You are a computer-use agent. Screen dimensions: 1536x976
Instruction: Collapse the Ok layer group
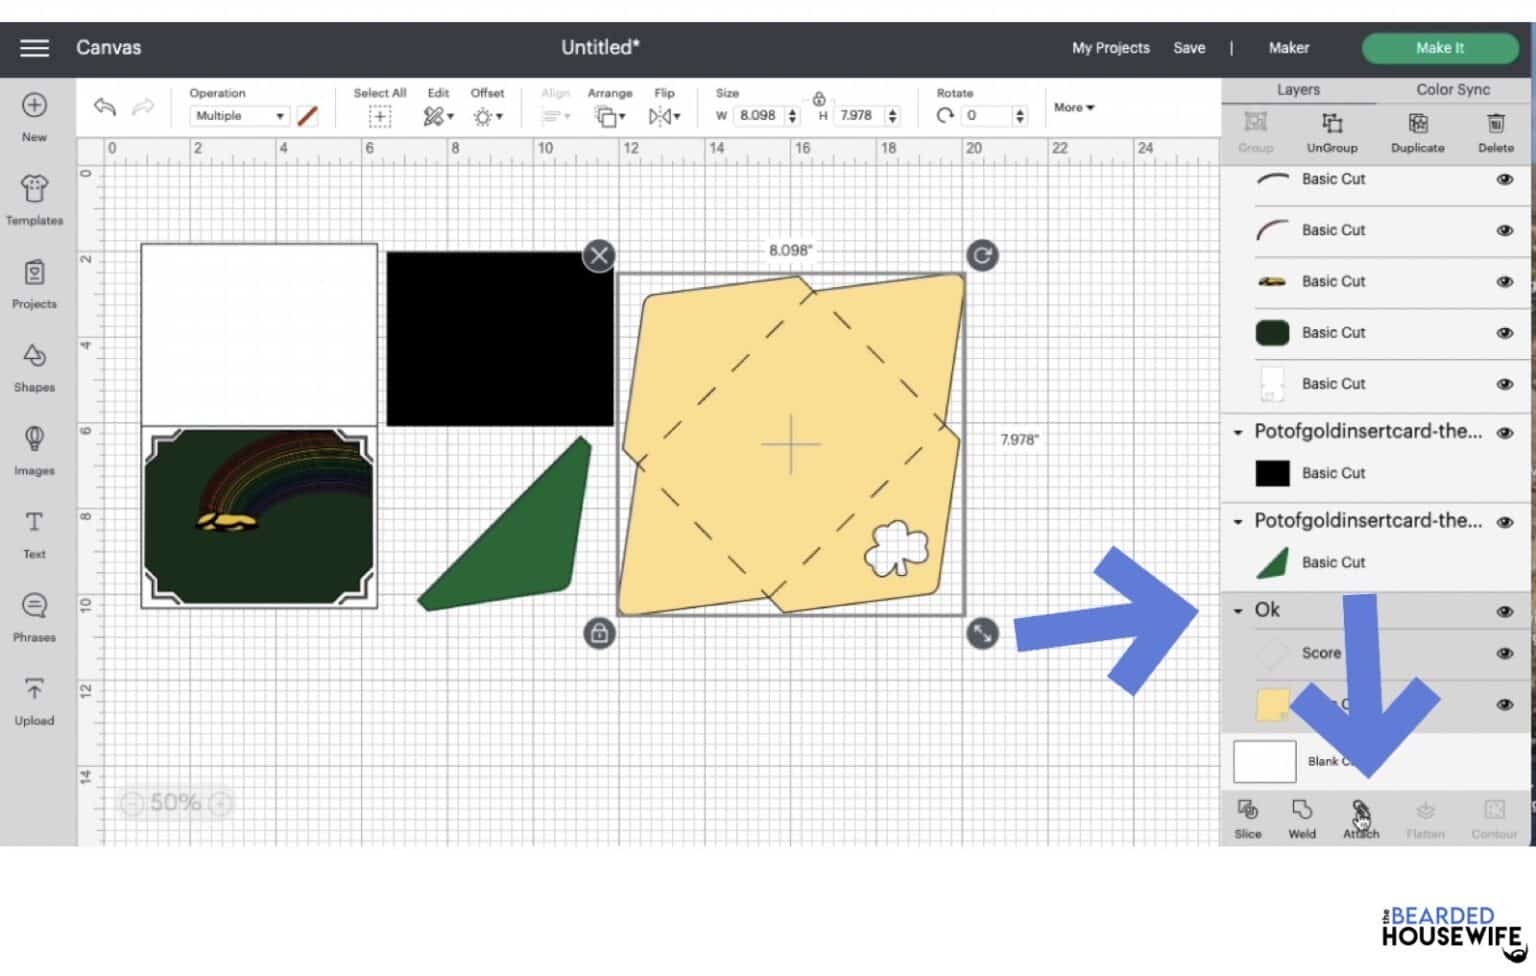pos(1238,610)
